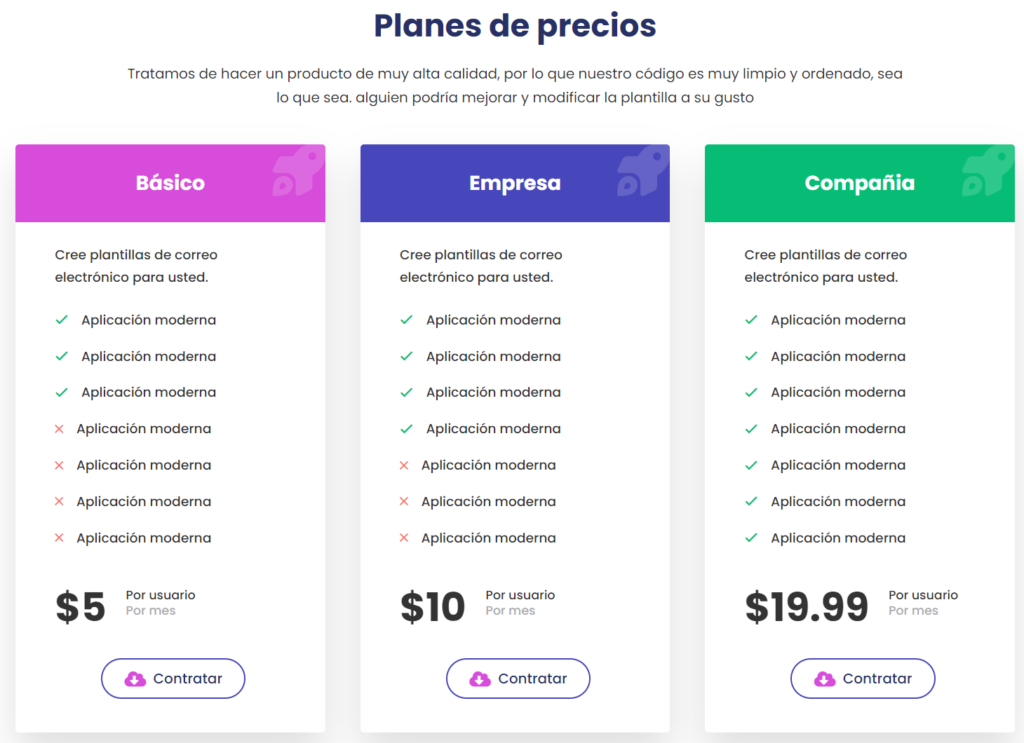1024x743 pixels.
Task: Click the last green checkmark in Compañia plan
Action: tap(752, 538)
